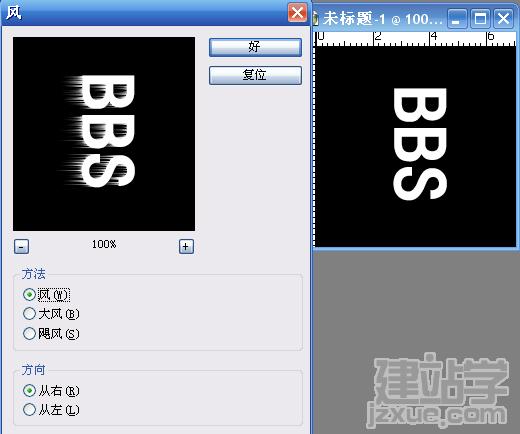The width and height of the screenshot is (520, 434).
Task: Confirm the Wind filter with 好 button
Action: pyautogui.click(x=255, y=47)
